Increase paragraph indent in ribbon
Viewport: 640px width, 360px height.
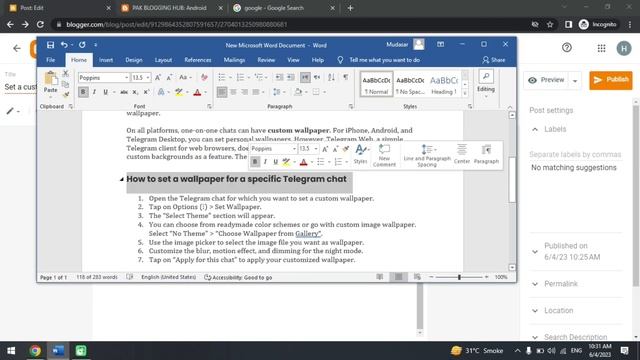[291, 77]
